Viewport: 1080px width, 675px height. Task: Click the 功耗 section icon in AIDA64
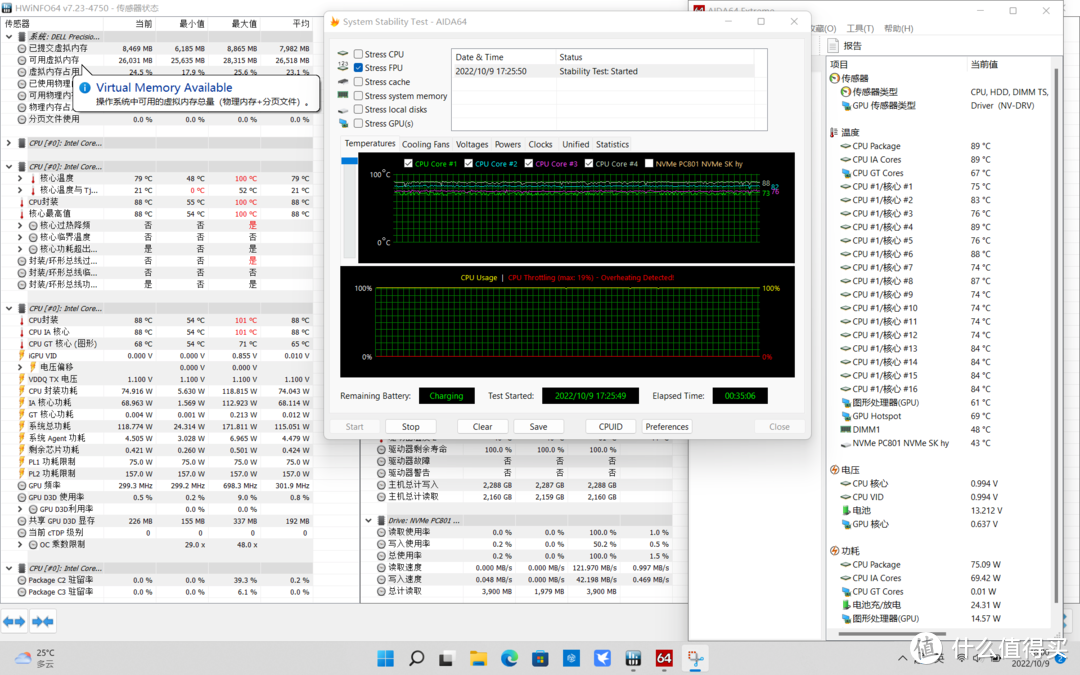835,551
